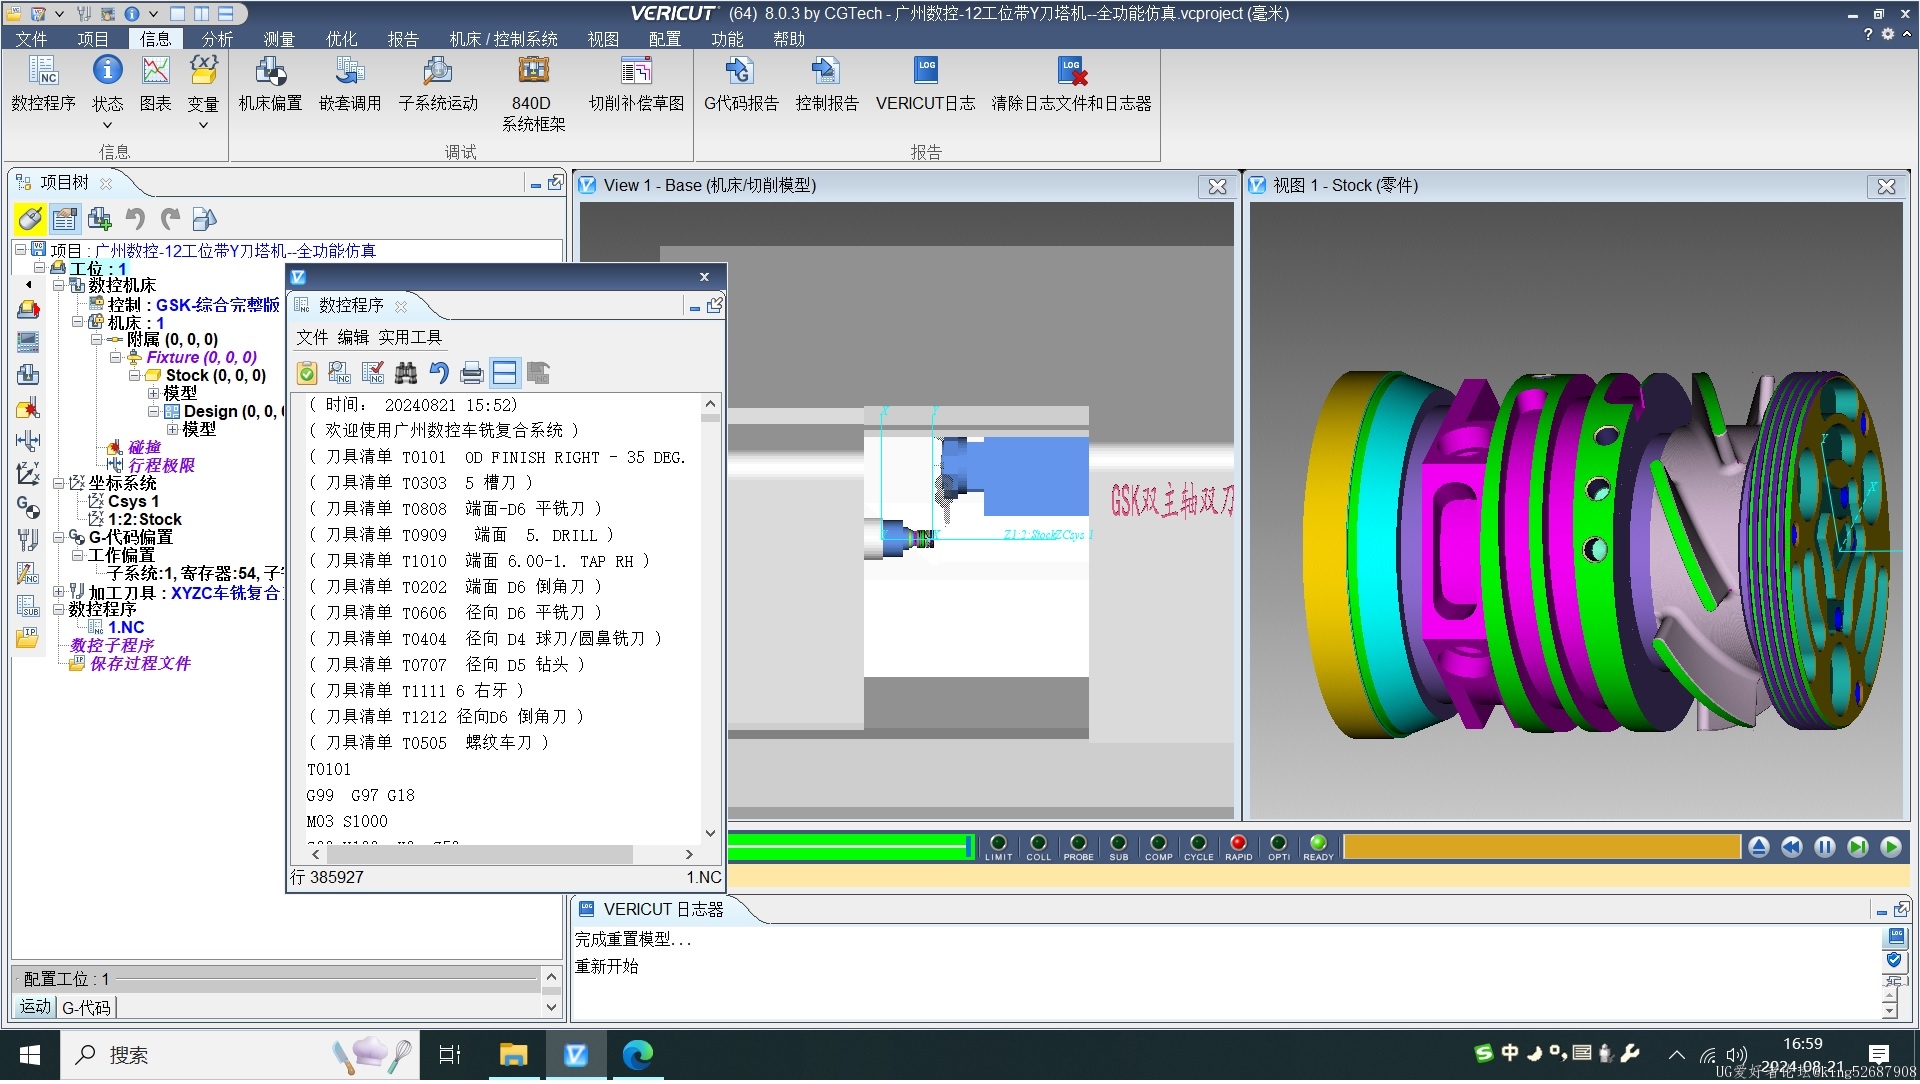Open 实用工具 menu in NC program window

pyautogui.click(x=410, y=338)
